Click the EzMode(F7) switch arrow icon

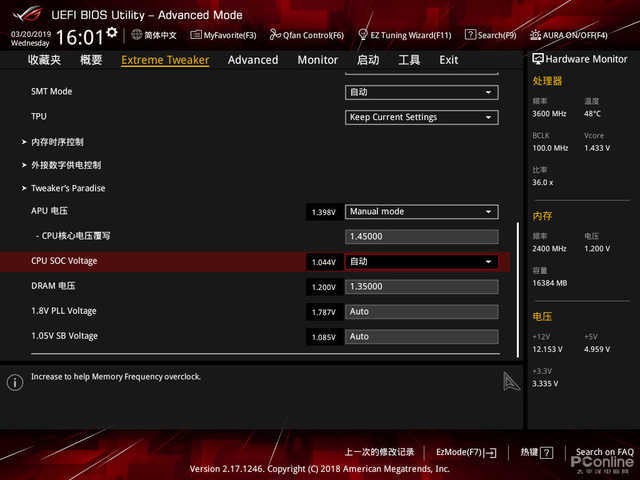click(x=490, y=453)
